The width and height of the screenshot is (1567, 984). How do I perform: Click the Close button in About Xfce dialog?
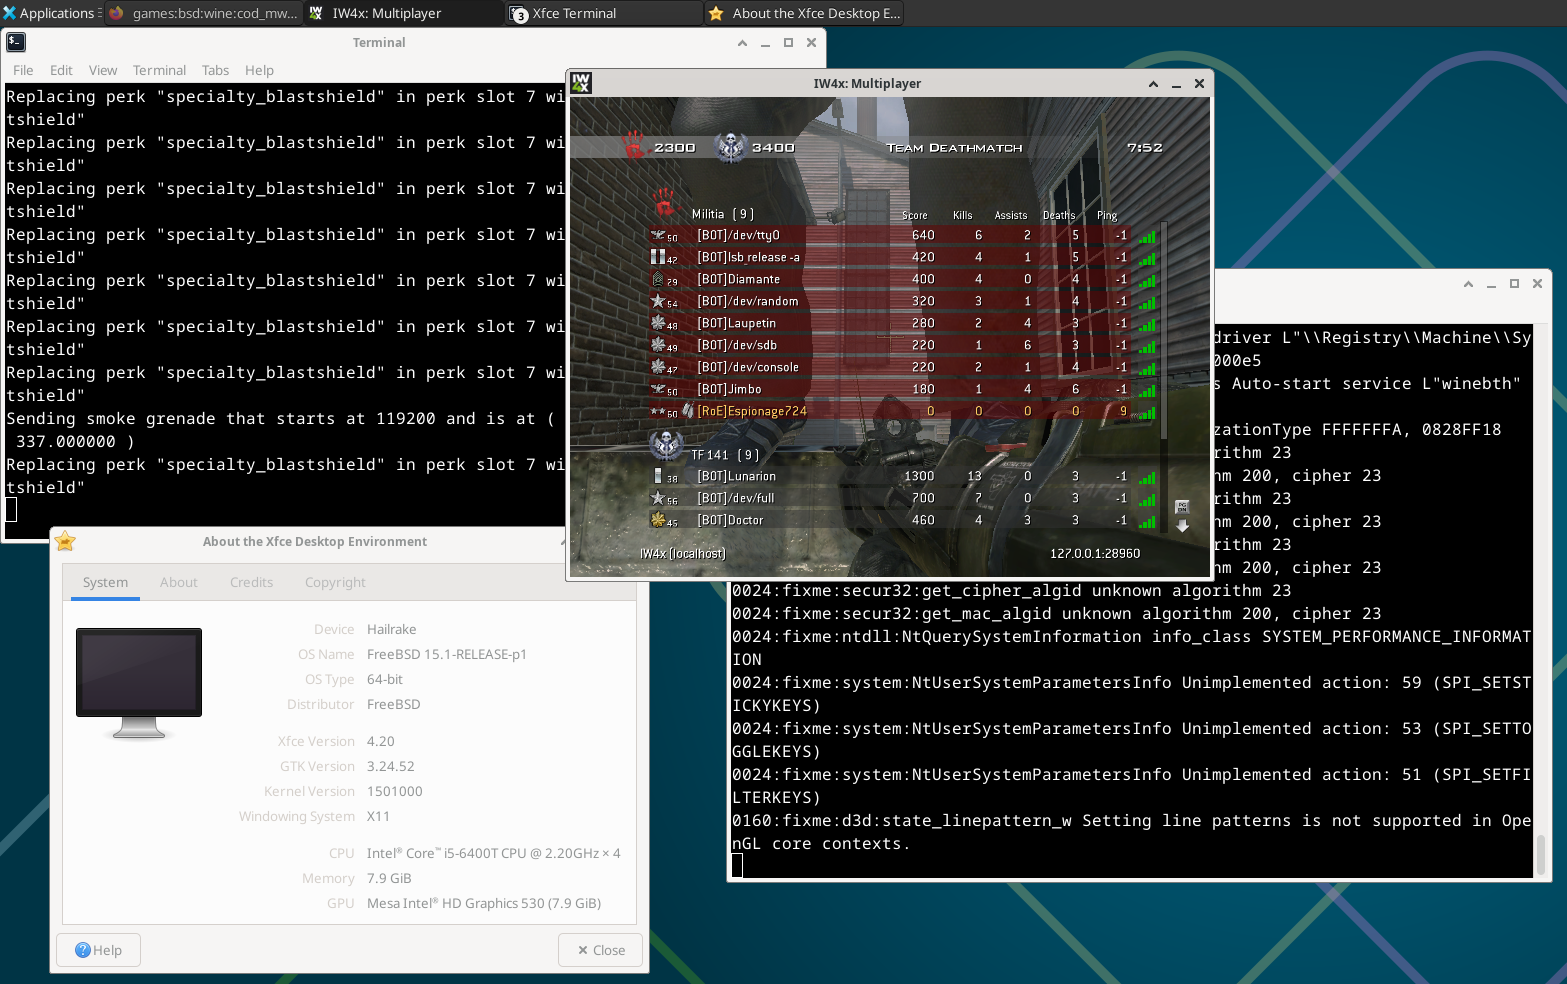click(x=600, y=950)
